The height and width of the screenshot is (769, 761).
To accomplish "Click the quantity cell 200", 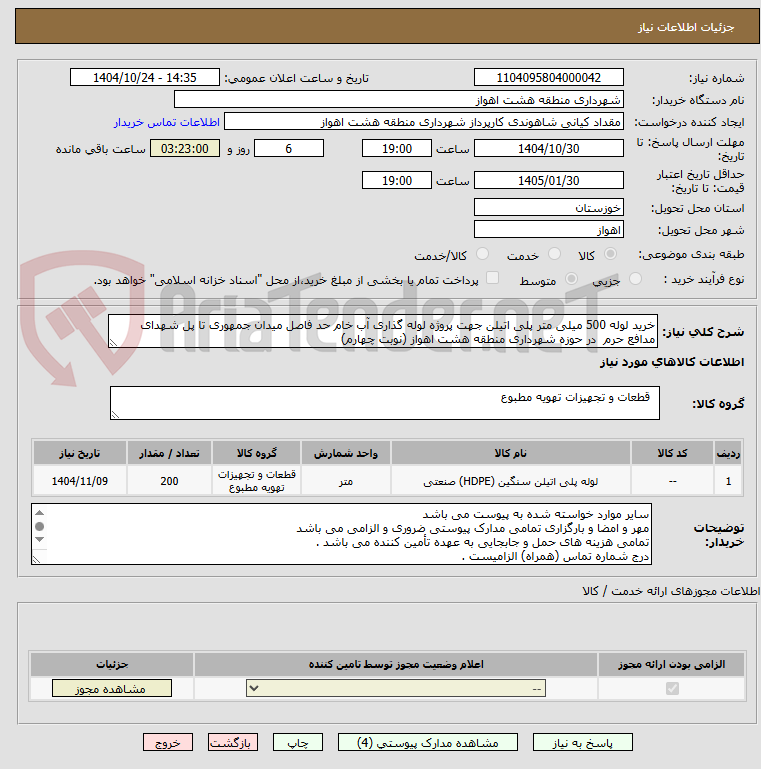I will (x=169, y=481).
